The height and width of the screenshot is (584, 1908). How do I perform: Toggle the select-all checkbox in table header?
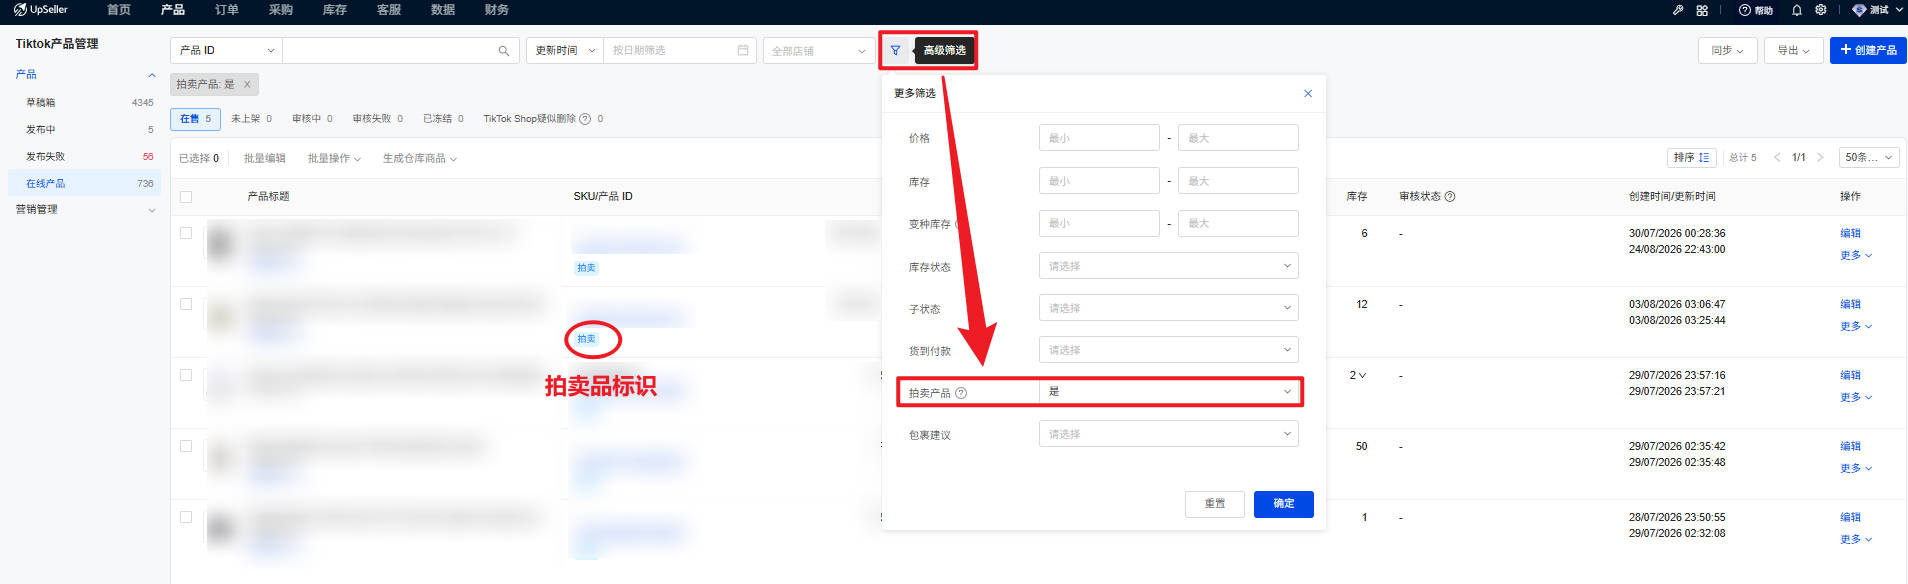point(186,197)
